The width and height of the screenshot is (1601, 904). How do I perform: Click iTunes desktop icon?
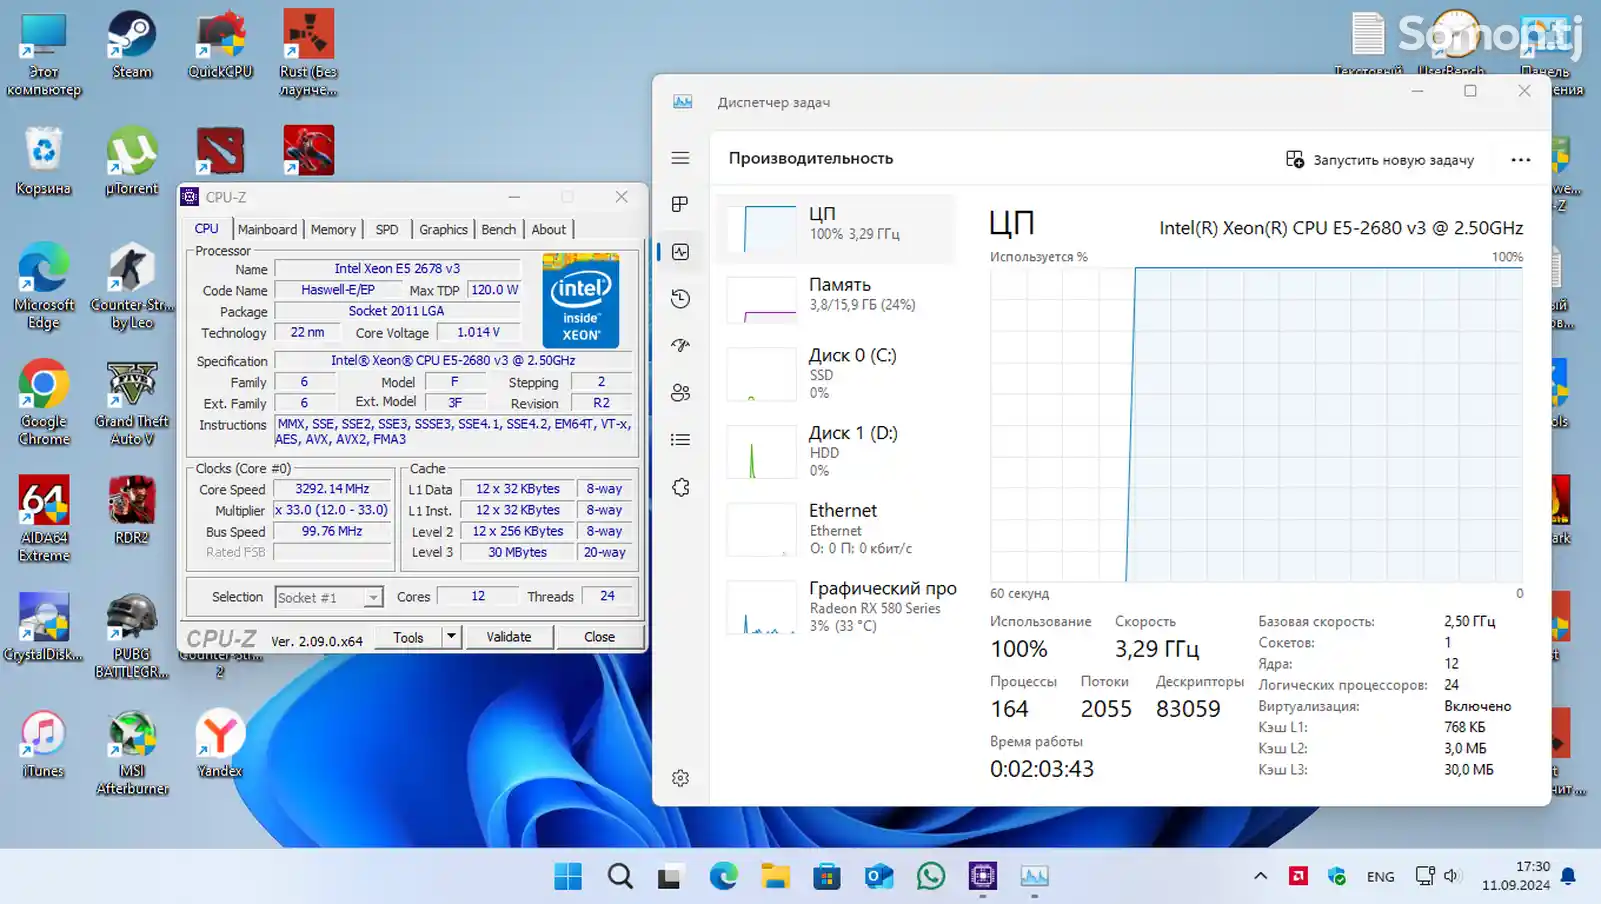pyautogui.click(x=44, y=743)
